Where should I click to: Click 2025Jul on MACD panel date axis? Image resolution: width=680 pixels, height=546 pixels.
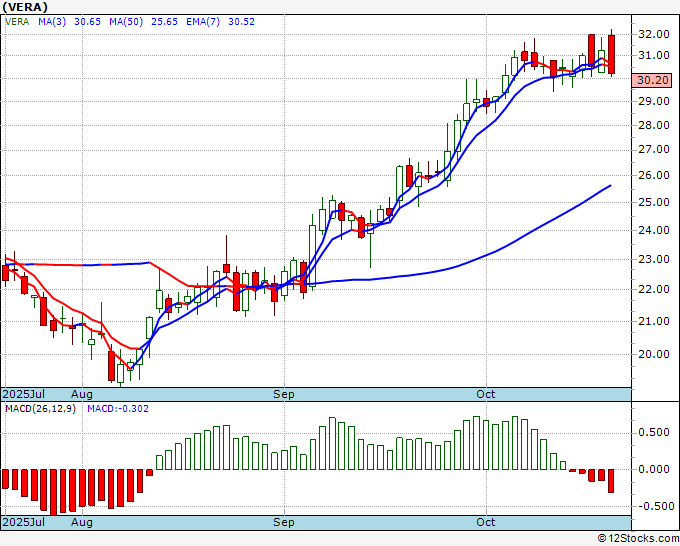(x=23, y=522)
